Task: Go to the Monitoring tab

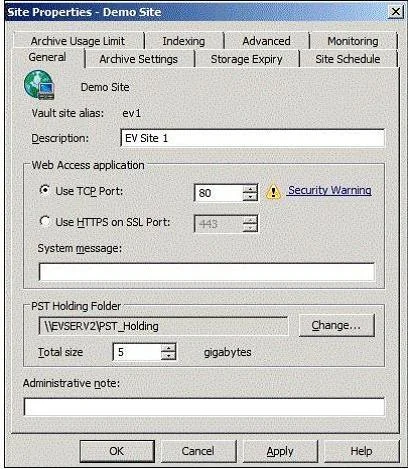Action: point(353,41)
